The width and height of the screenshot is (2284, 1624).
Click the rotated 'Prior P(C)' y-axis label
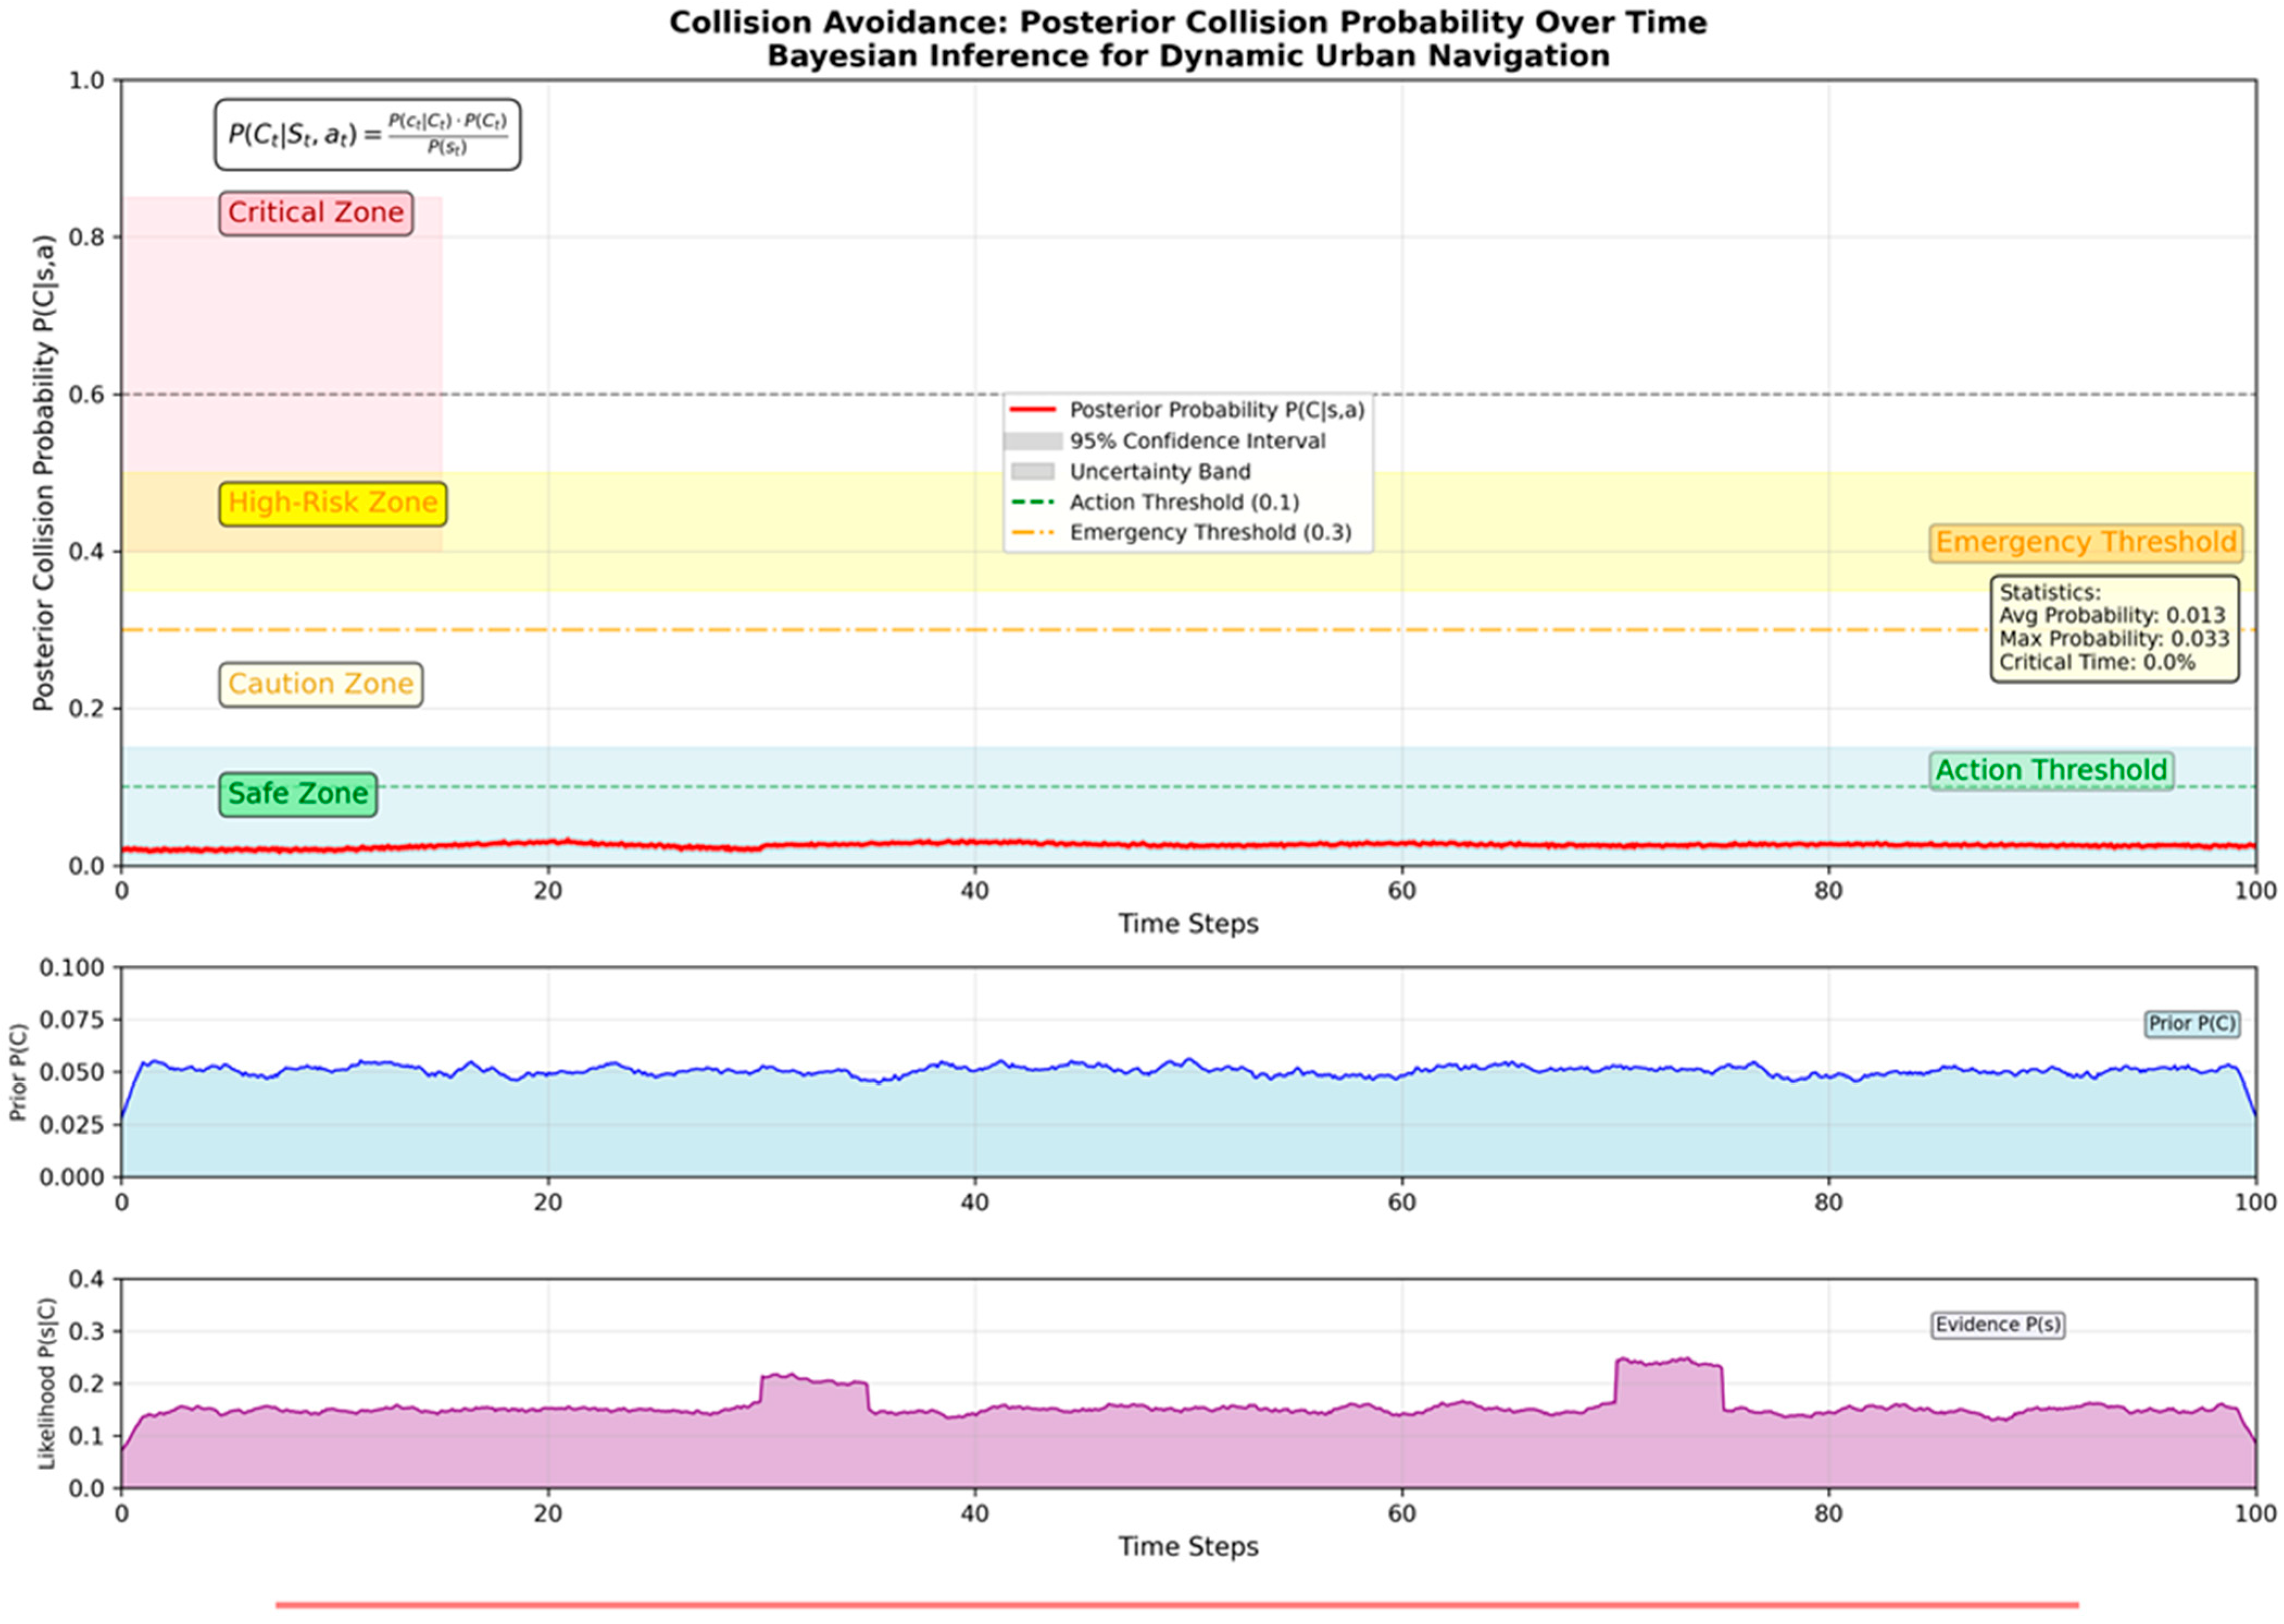[x=18, y=1072]
